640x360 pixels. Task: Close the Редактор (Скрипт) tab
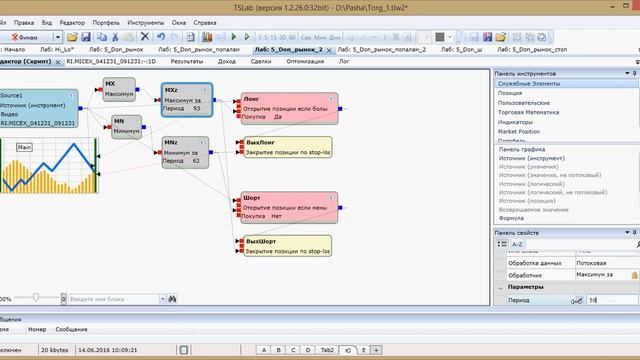[58, 62]
